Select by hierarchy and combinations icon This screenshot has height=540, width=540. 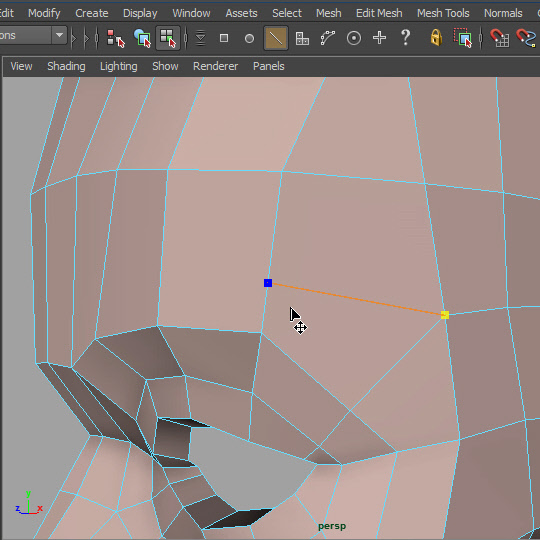click(115, 38)
